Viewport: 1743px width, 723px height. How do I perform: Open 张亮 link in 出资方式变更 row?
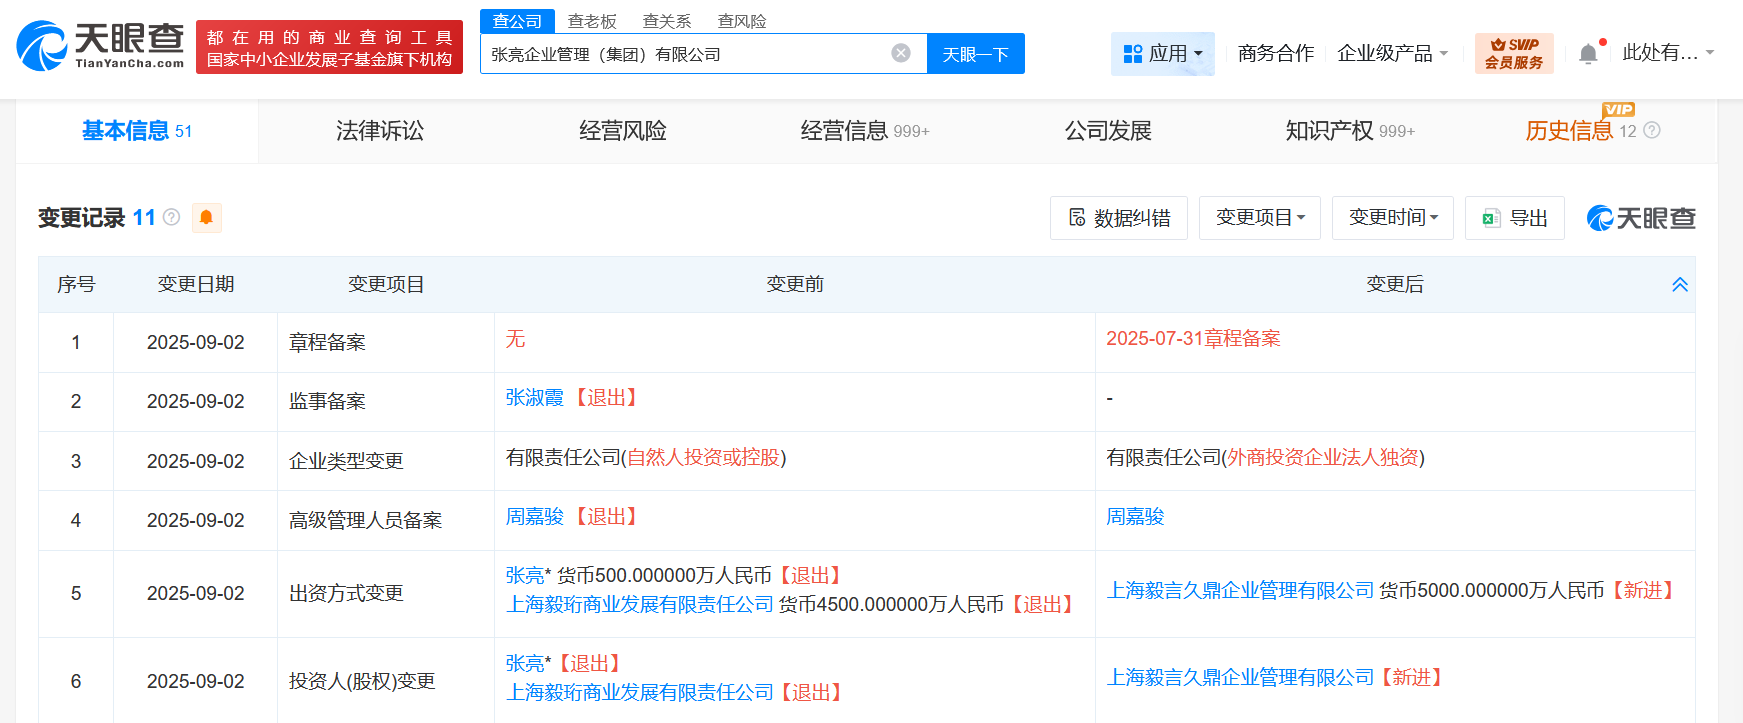[525, 576]
